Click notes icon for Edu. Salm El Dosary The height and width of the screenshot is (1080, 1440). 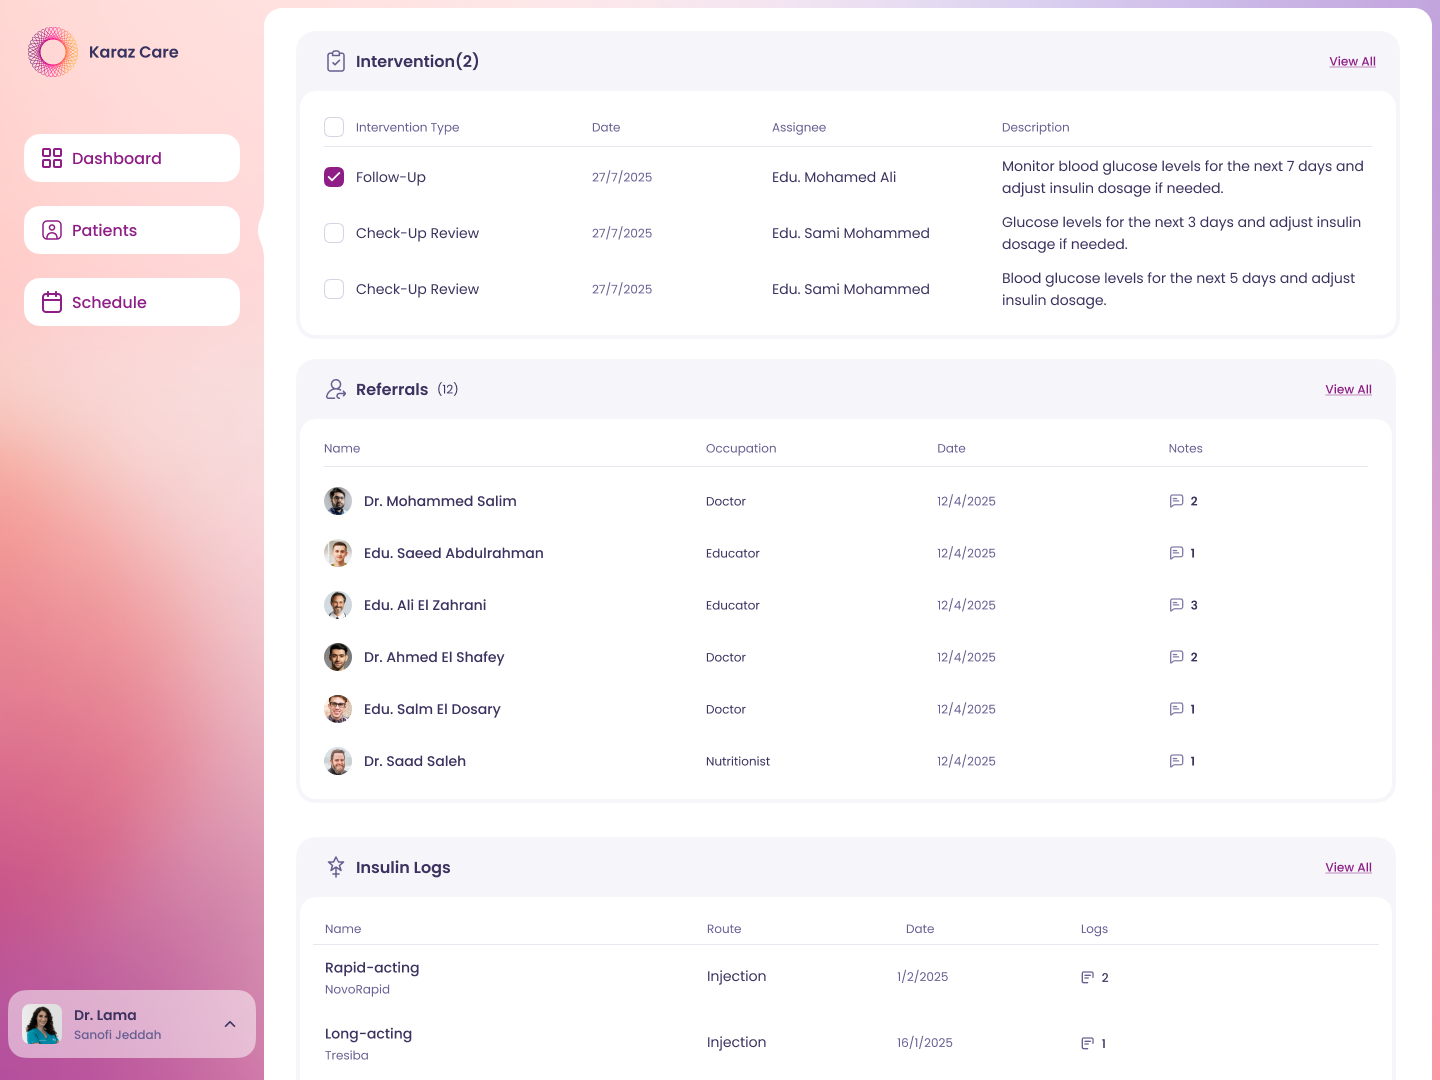1176,709
